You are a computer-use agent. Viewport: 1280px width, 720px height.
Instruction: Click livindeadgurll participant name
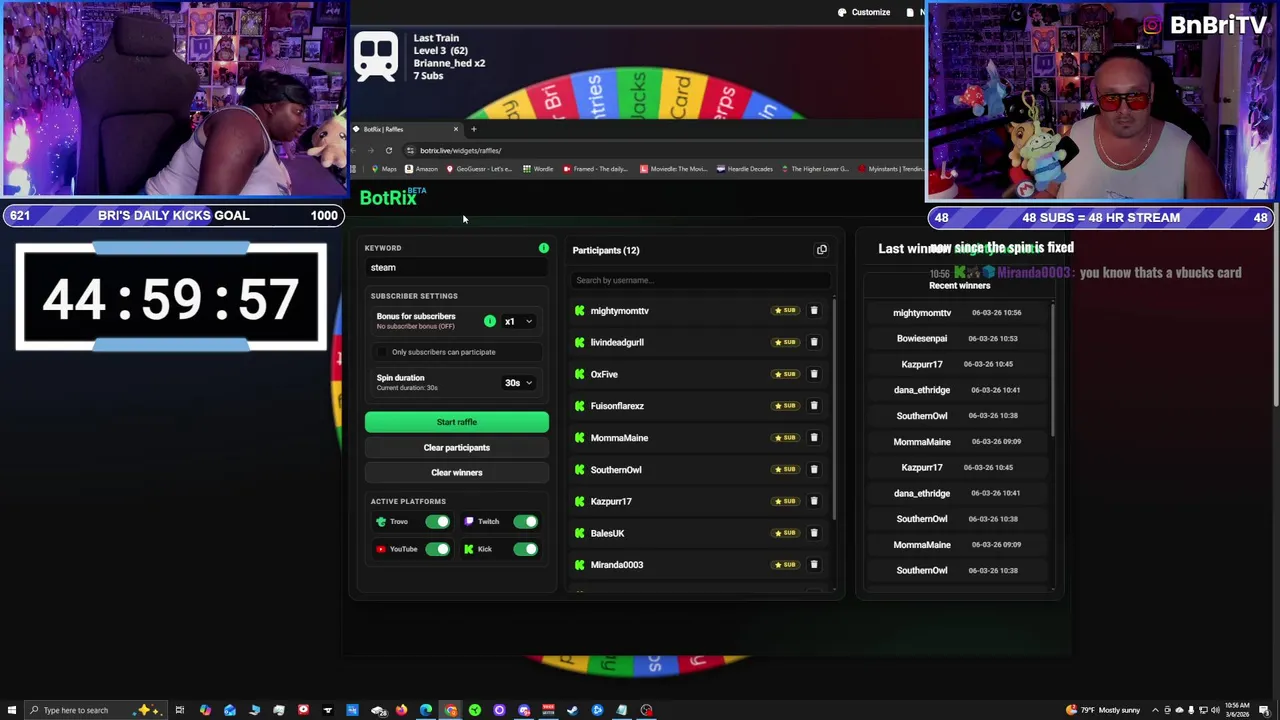[x=617, y=342]
